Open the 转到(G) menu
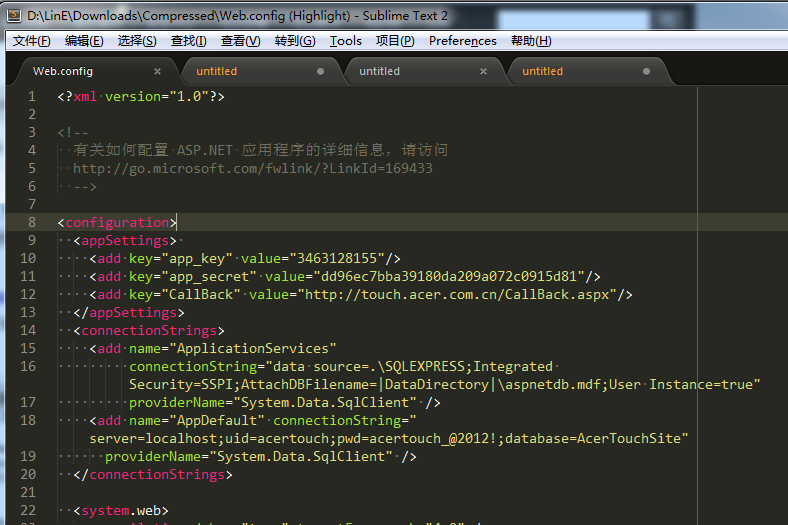The image size is (788, 525). point(295,41)
